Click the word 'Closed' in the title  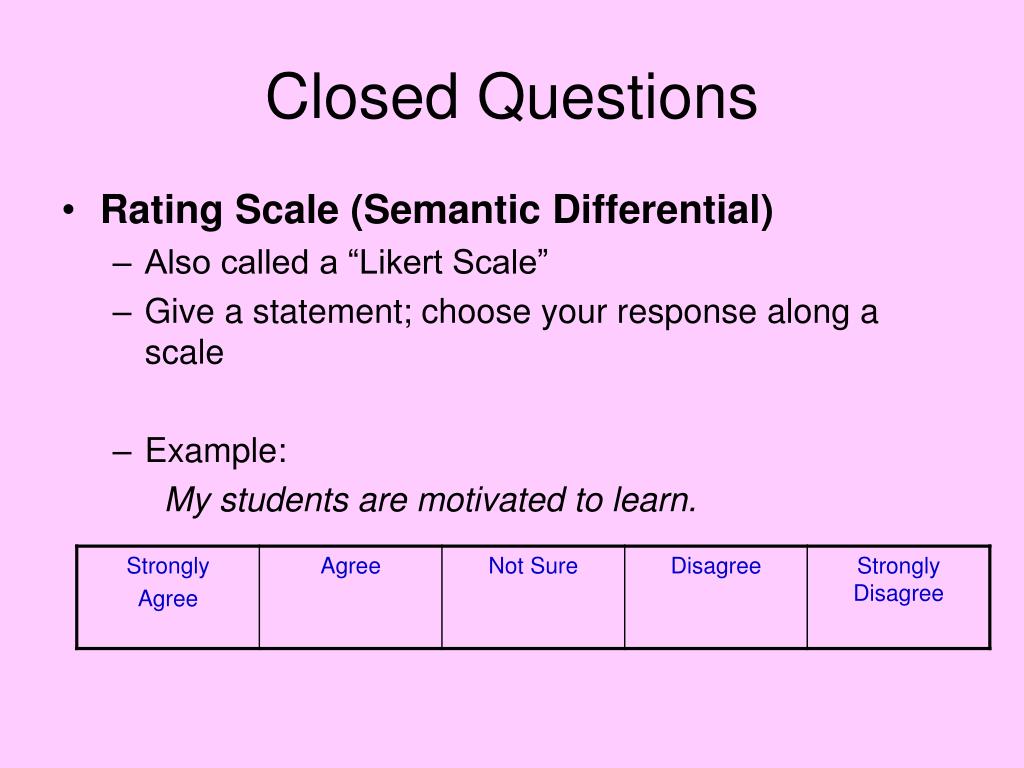(362, 97)
